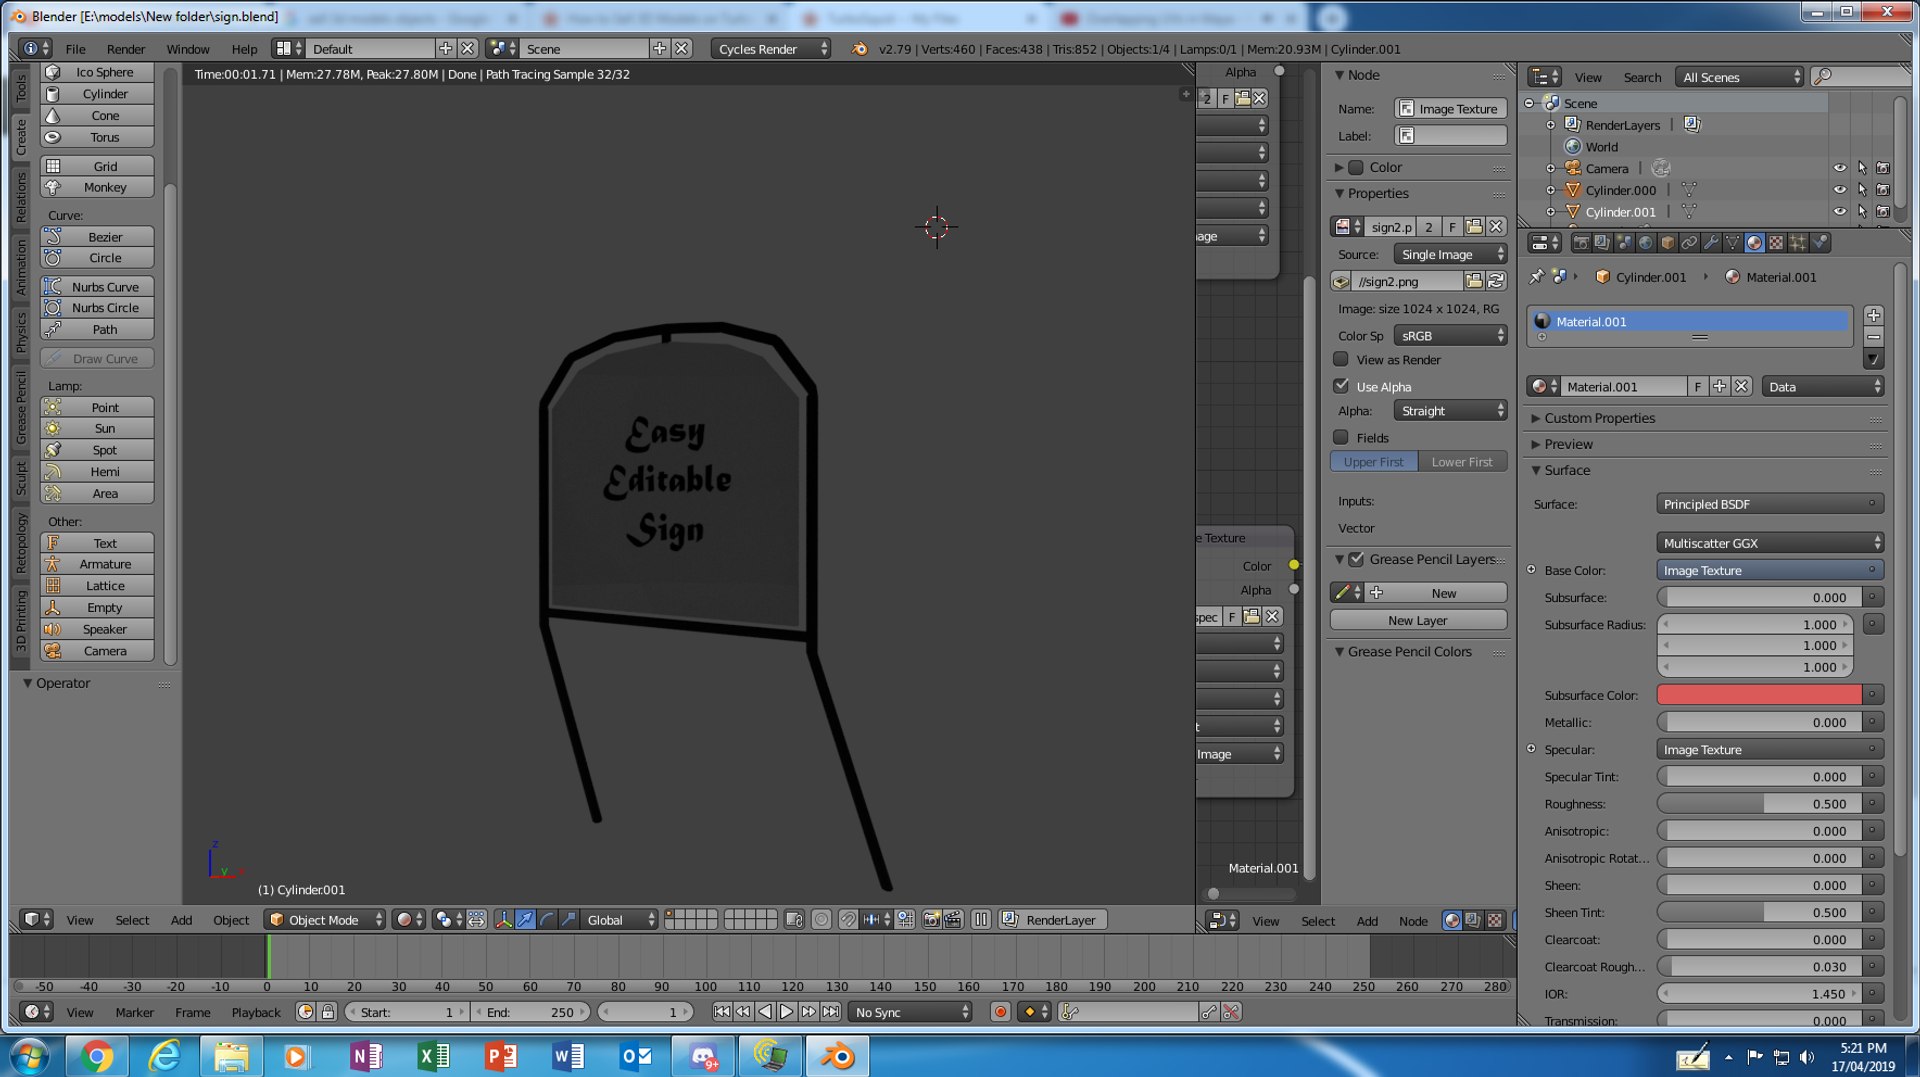Image resolution: width=1920 pixels, height=1077 pixels.
Task: Adjust the Roughness 0.500 slider
Action: pos(1759,804)
